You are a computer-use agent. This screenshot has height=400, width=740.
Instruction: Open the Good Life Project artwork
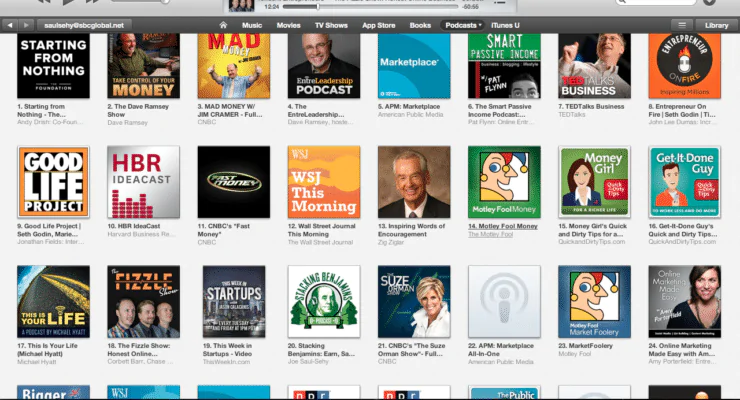[53, 182]
